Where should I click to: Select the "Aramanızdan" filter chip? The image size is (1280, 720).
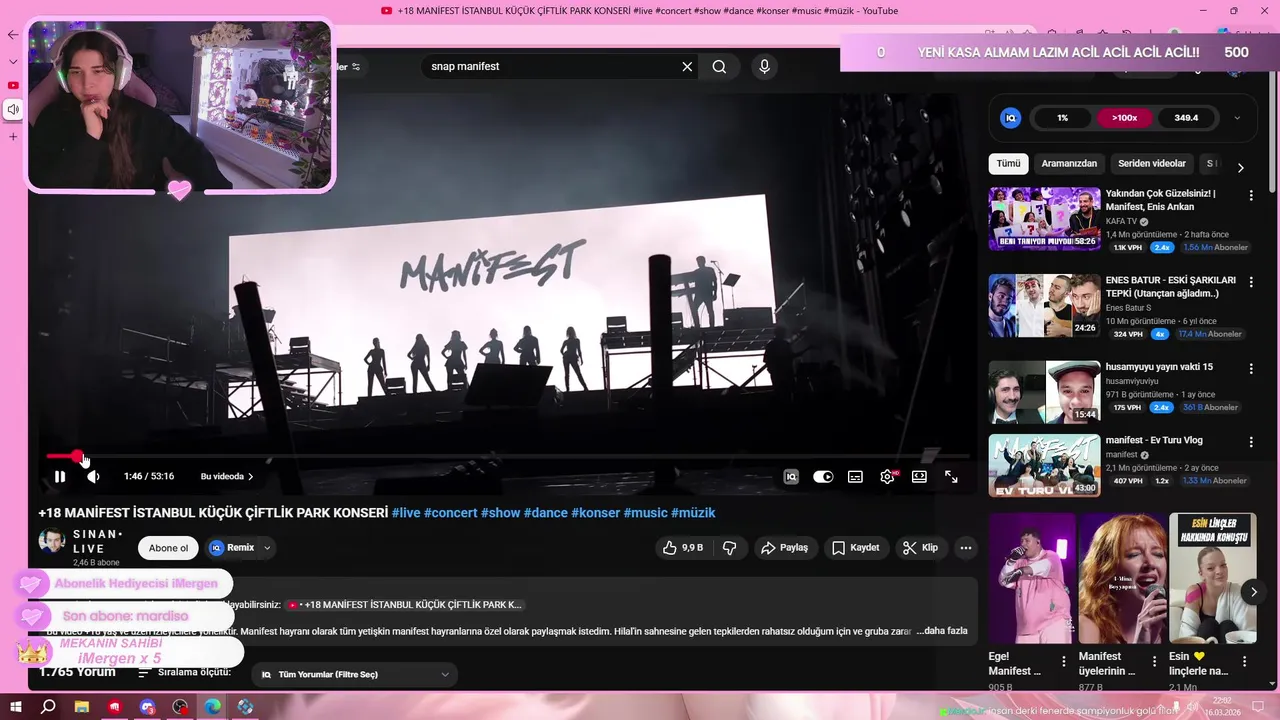tap(1069, 164)
